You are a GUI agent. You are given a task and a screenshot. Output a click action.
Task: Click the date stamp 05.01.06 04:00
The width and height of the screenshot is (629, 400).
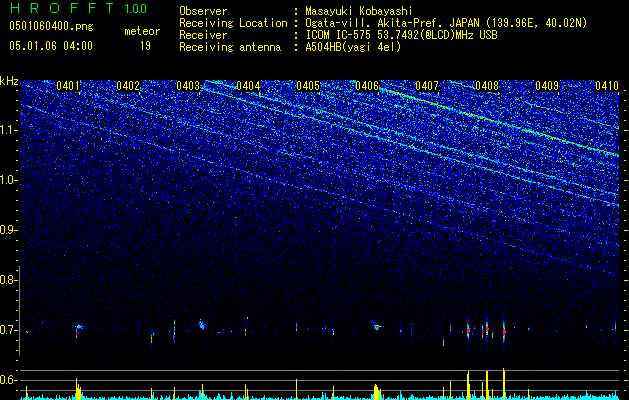[51, 46]
